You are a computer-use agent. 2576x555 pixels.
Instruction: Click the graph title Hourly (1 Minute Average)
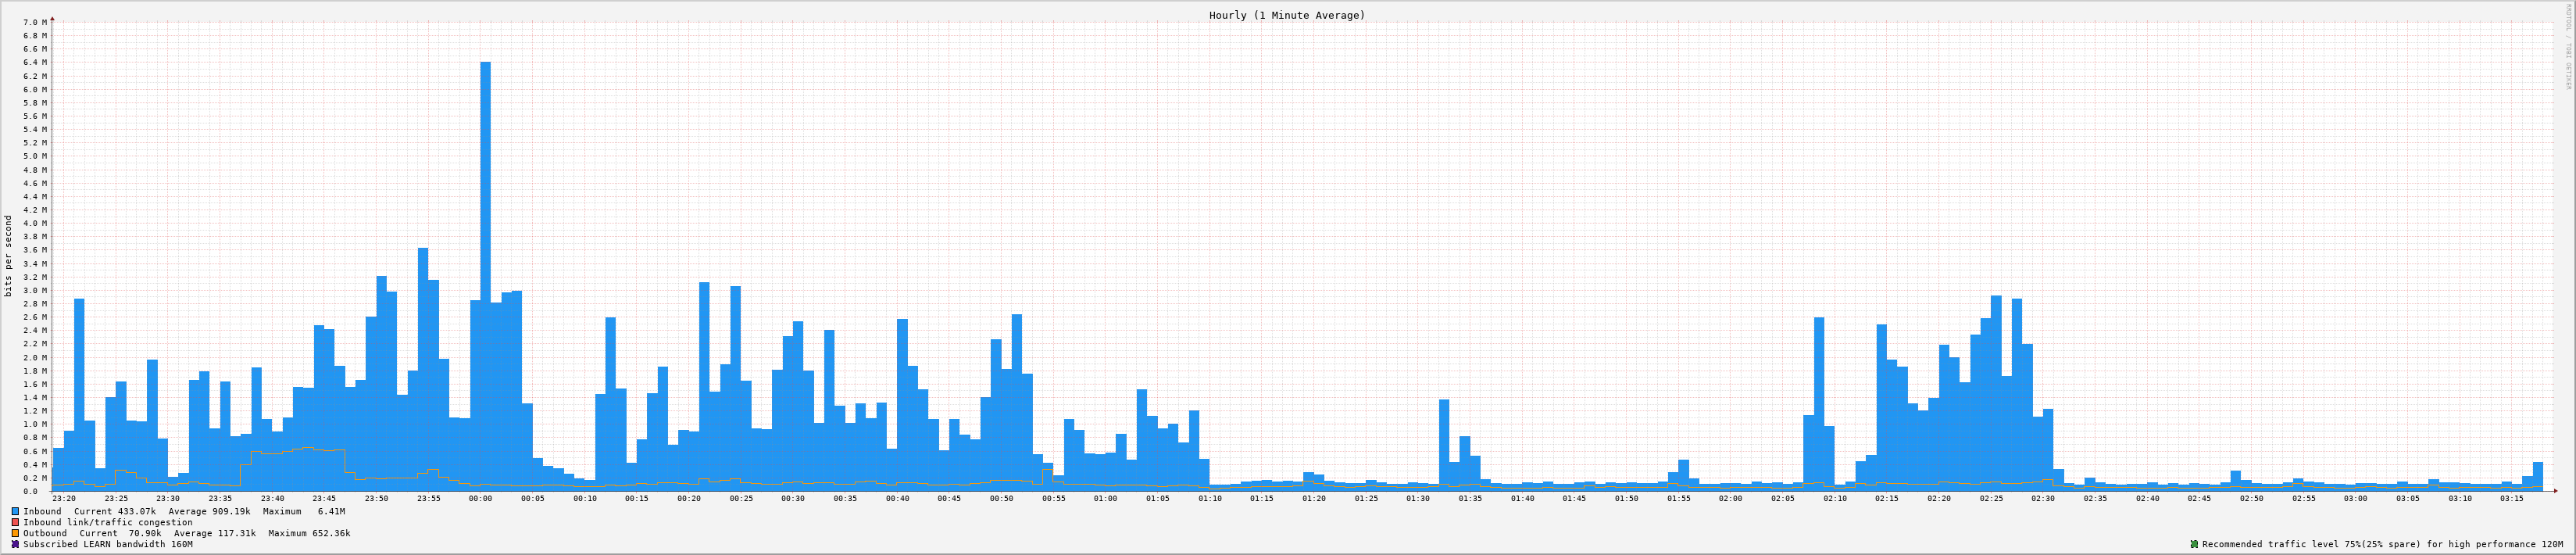(1286, 15)
